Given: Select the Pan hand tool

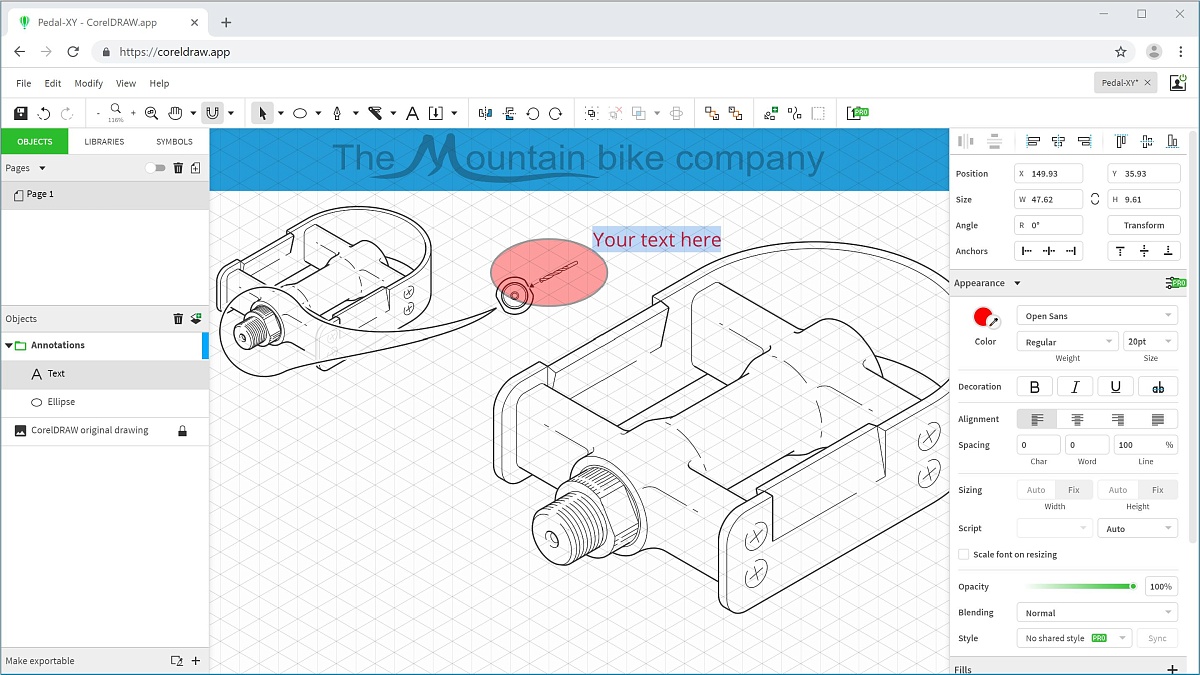Looking at the screenshot, I should point(176,114).
